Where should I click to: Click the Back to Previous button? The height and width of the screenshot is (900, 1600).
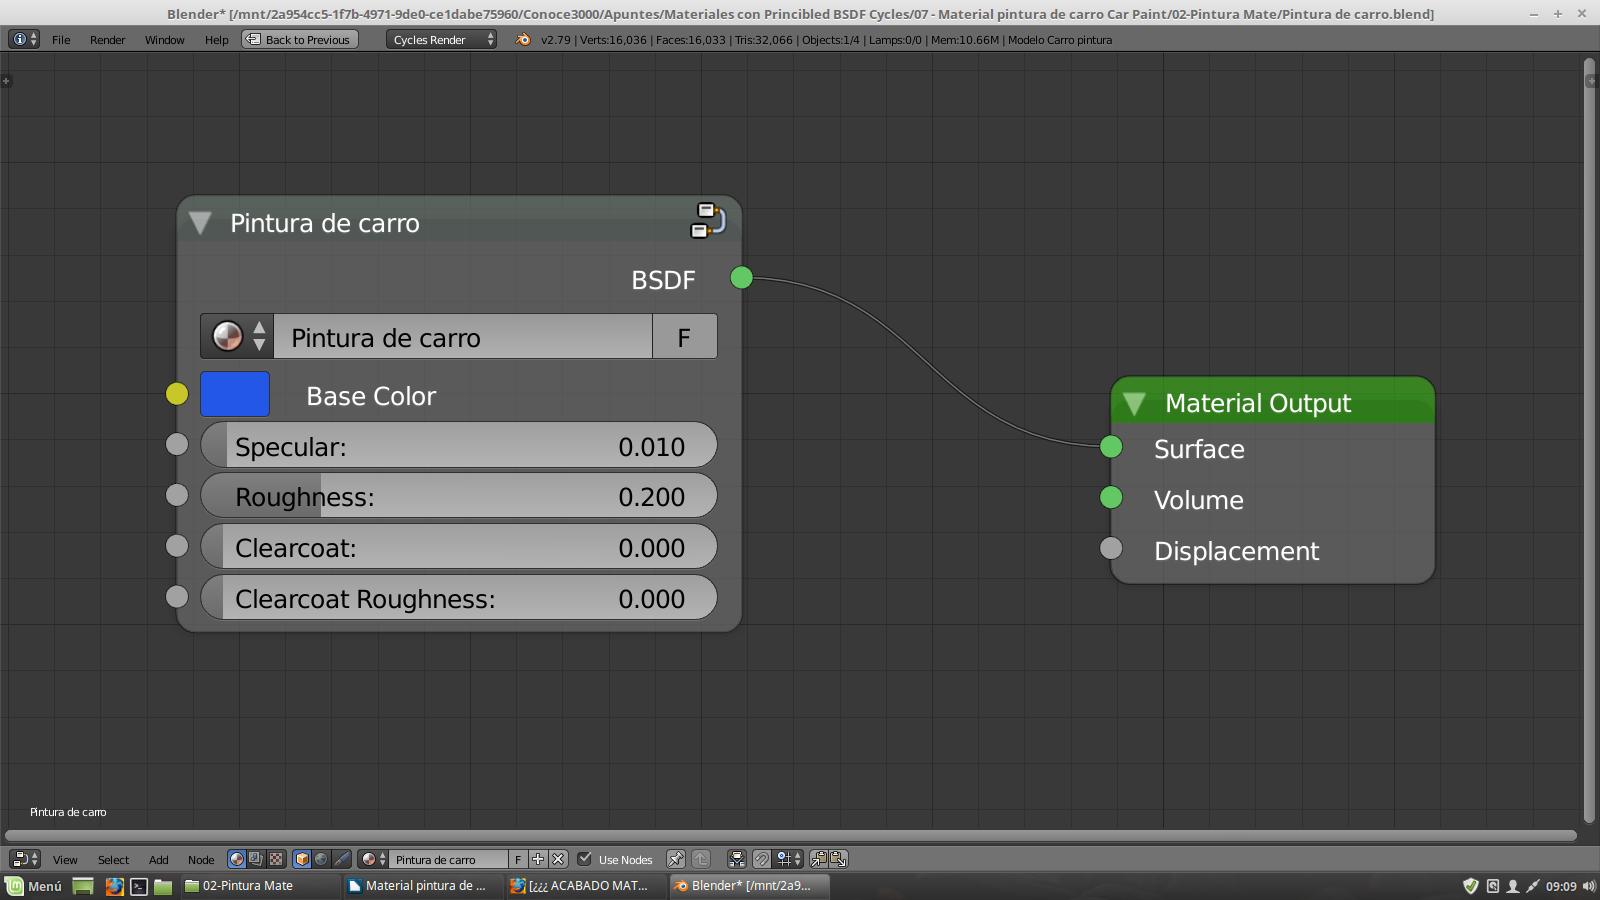click(299, 39)
